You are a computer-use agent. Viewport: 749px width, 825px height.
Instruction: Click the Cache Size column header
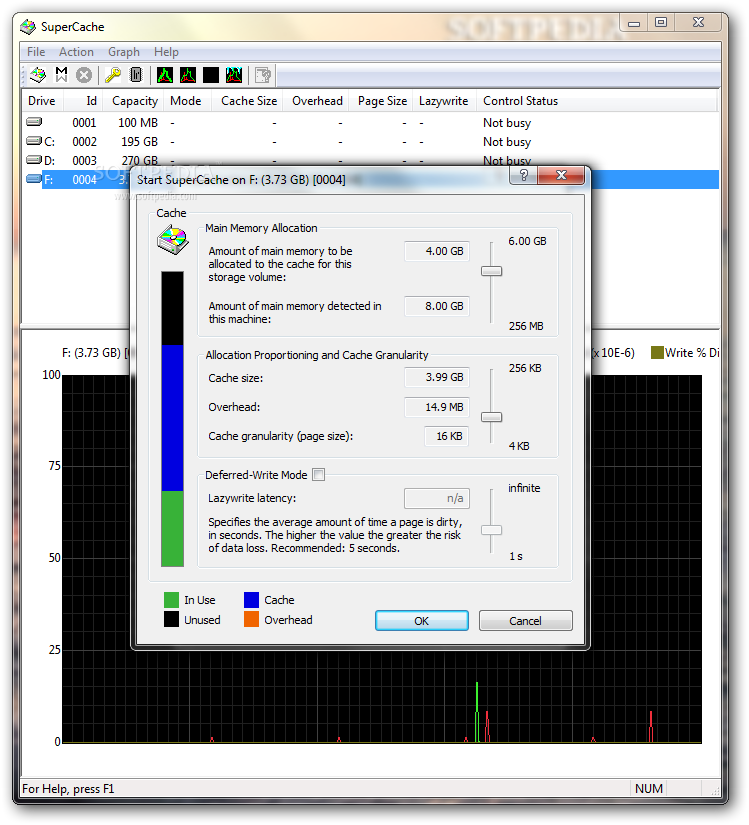point(247,101)
